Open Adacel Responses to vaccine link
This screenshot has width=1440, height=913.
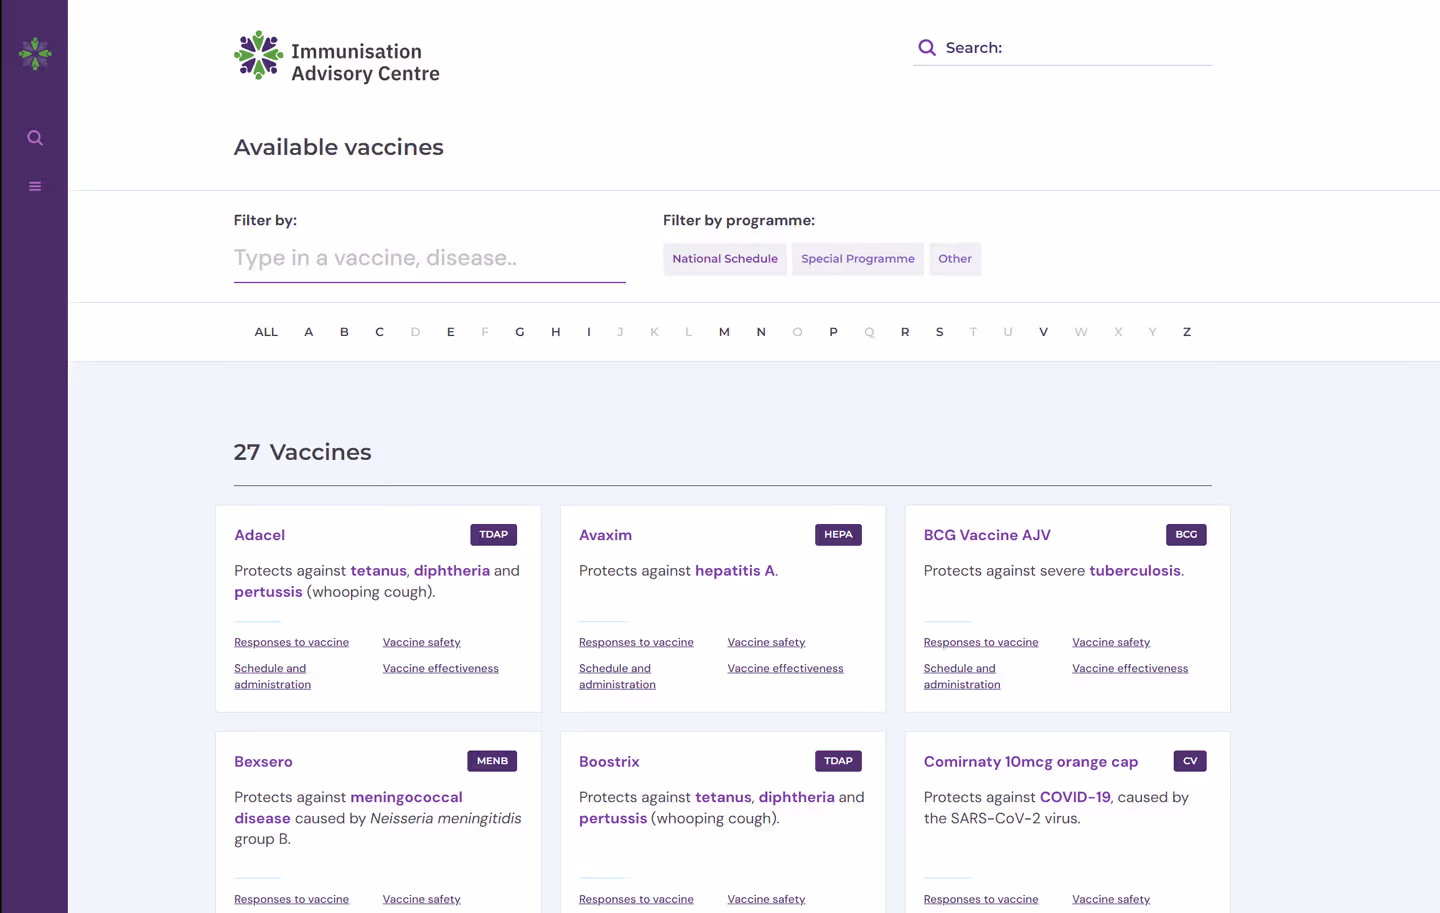291,642
